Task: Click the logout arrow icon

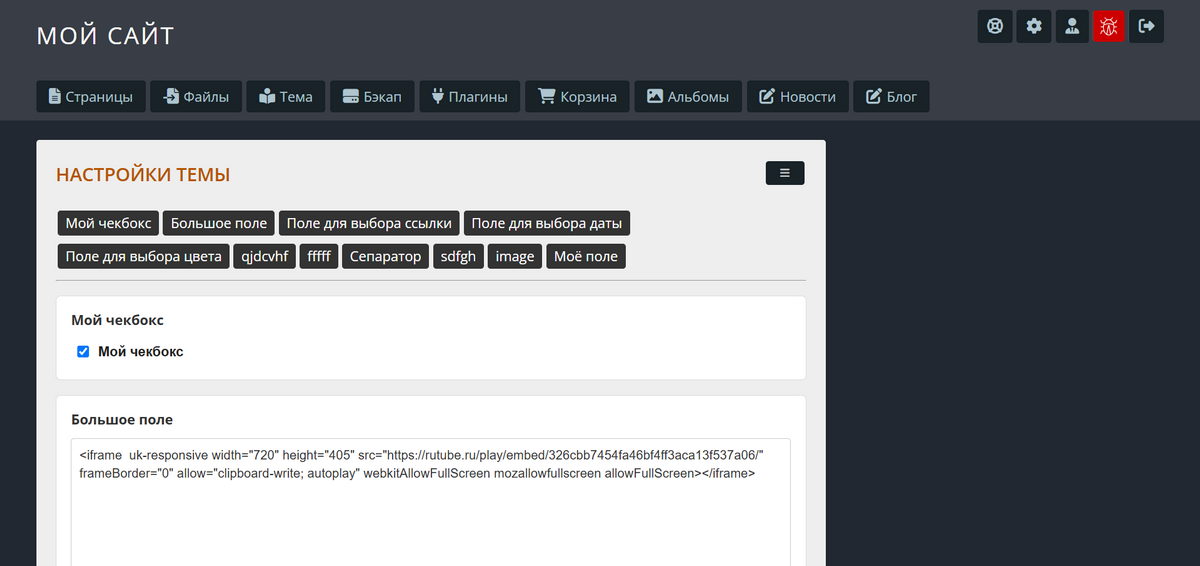Action: pyautogui.click(x=1147, y=26)
